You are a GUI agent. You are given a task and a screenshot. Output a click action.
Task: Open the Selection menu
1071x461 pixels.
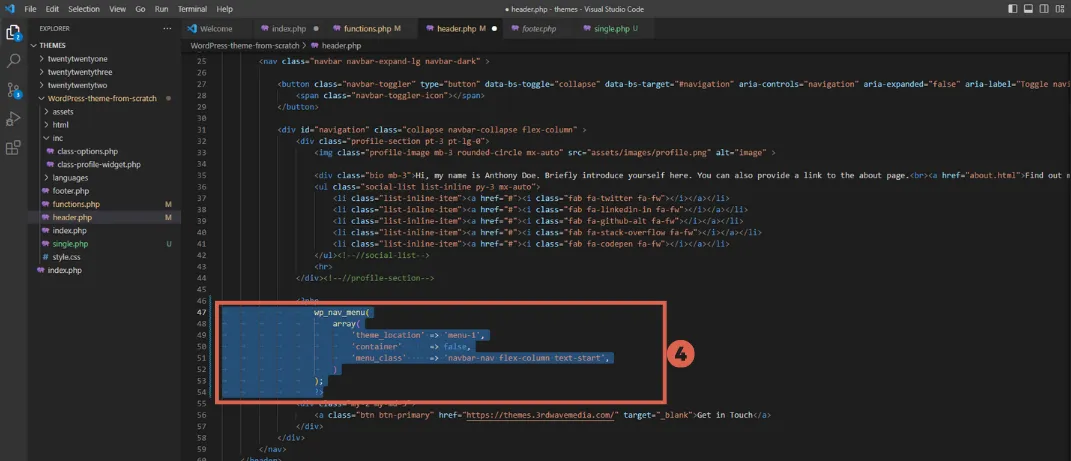(x=83, y=9)
